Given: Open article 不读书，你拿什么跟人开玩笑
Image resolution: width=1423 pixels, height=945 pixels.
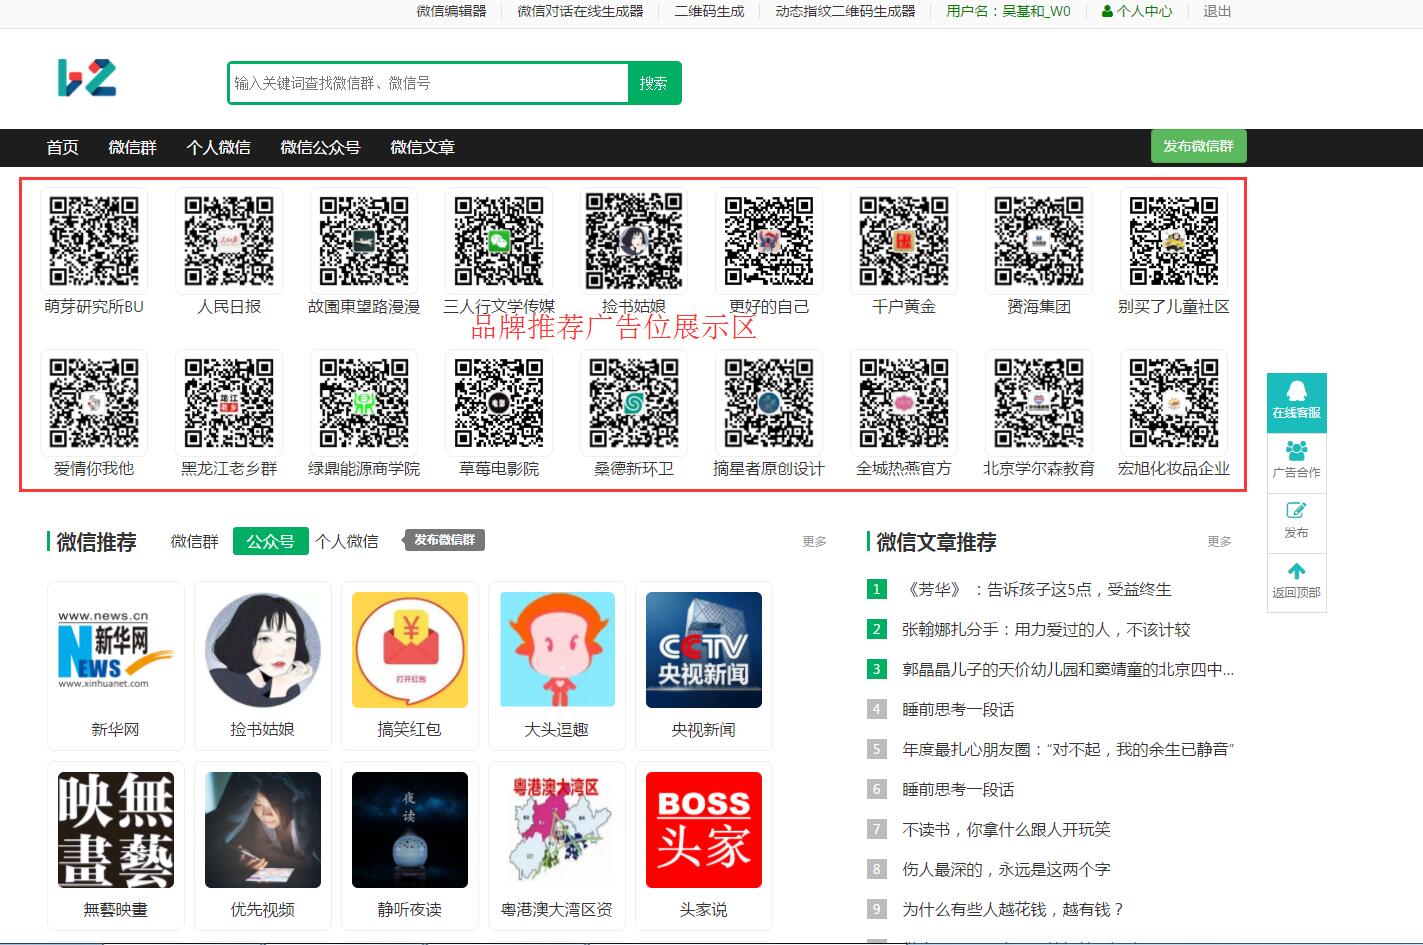Looking at the screenshot, I should pyautogui.click(x=1006, y=829).
